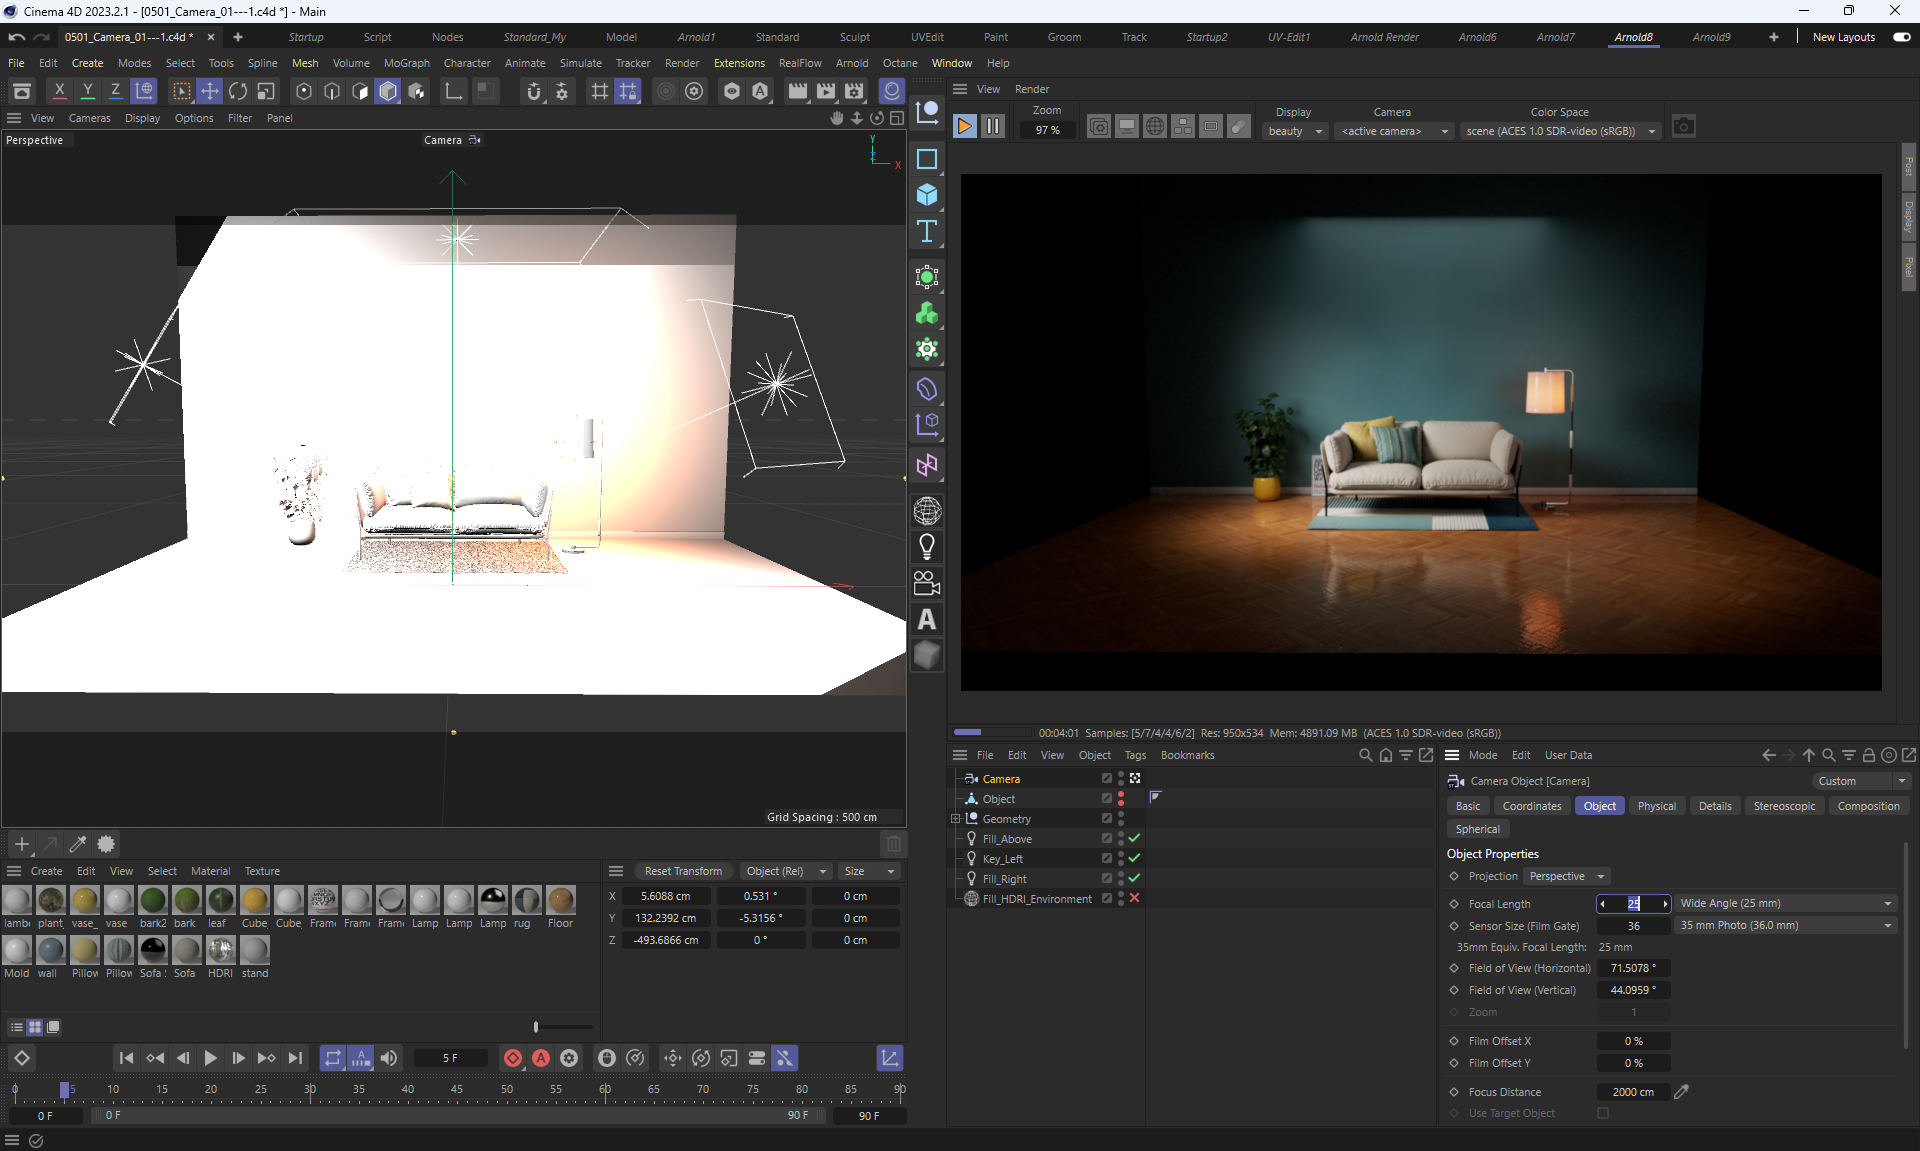The image size is (1920, 1151).
Task: Expand the Geometry object tree node
Action: pyautogui.click(x=955, y=818)
